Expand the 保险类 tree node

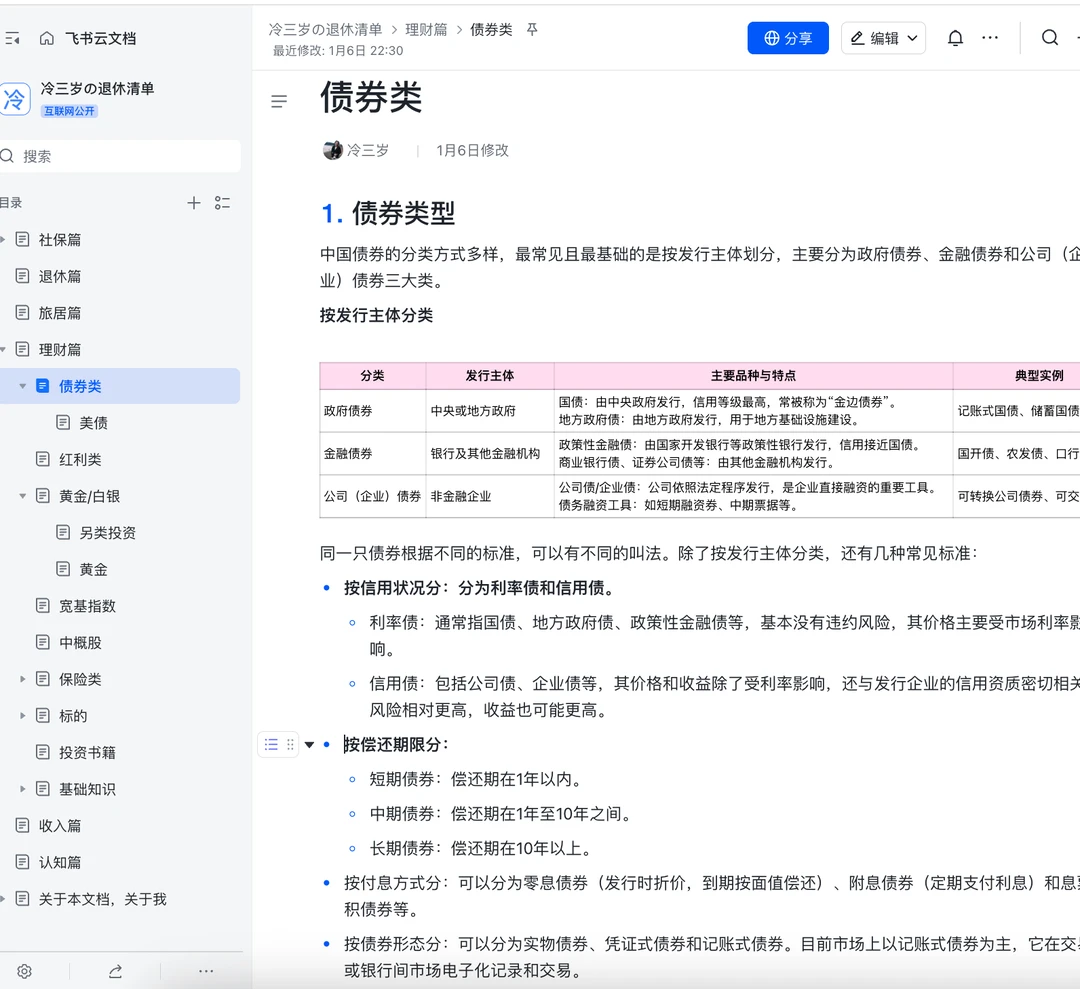pyautogui.click(x=23, y=679)
